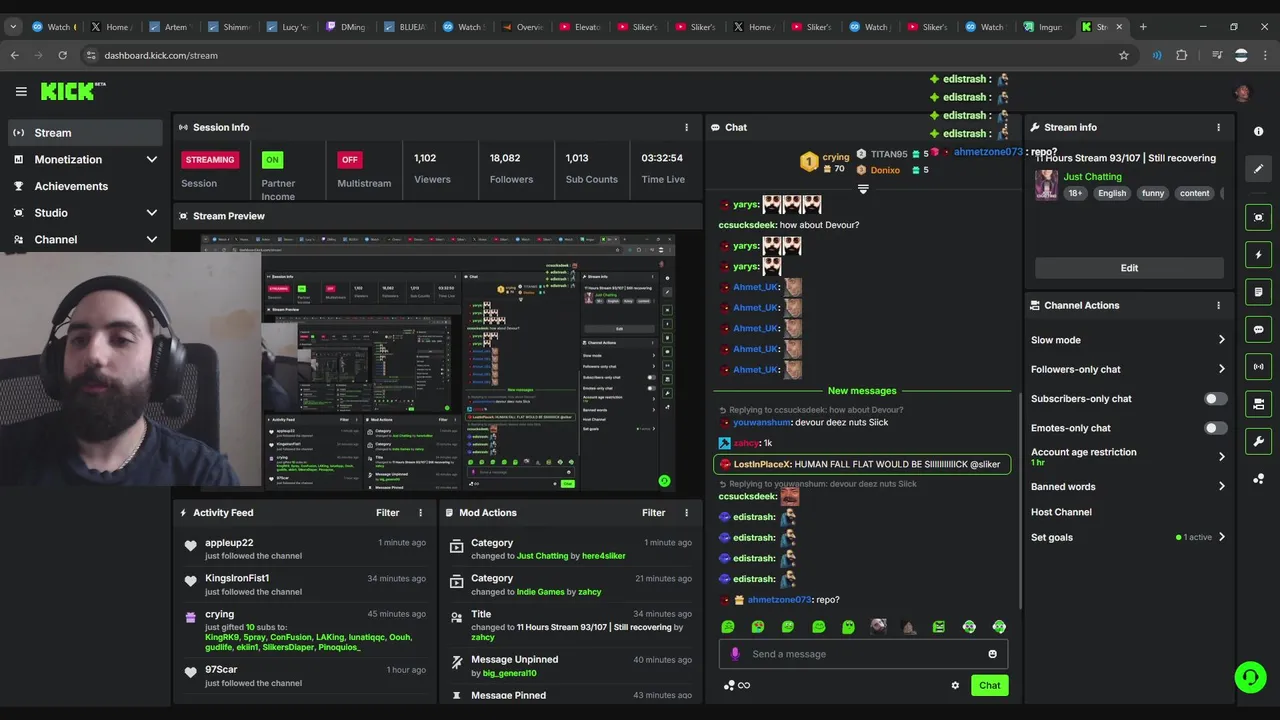Open Set goals chevron

tap(1221, 537)
